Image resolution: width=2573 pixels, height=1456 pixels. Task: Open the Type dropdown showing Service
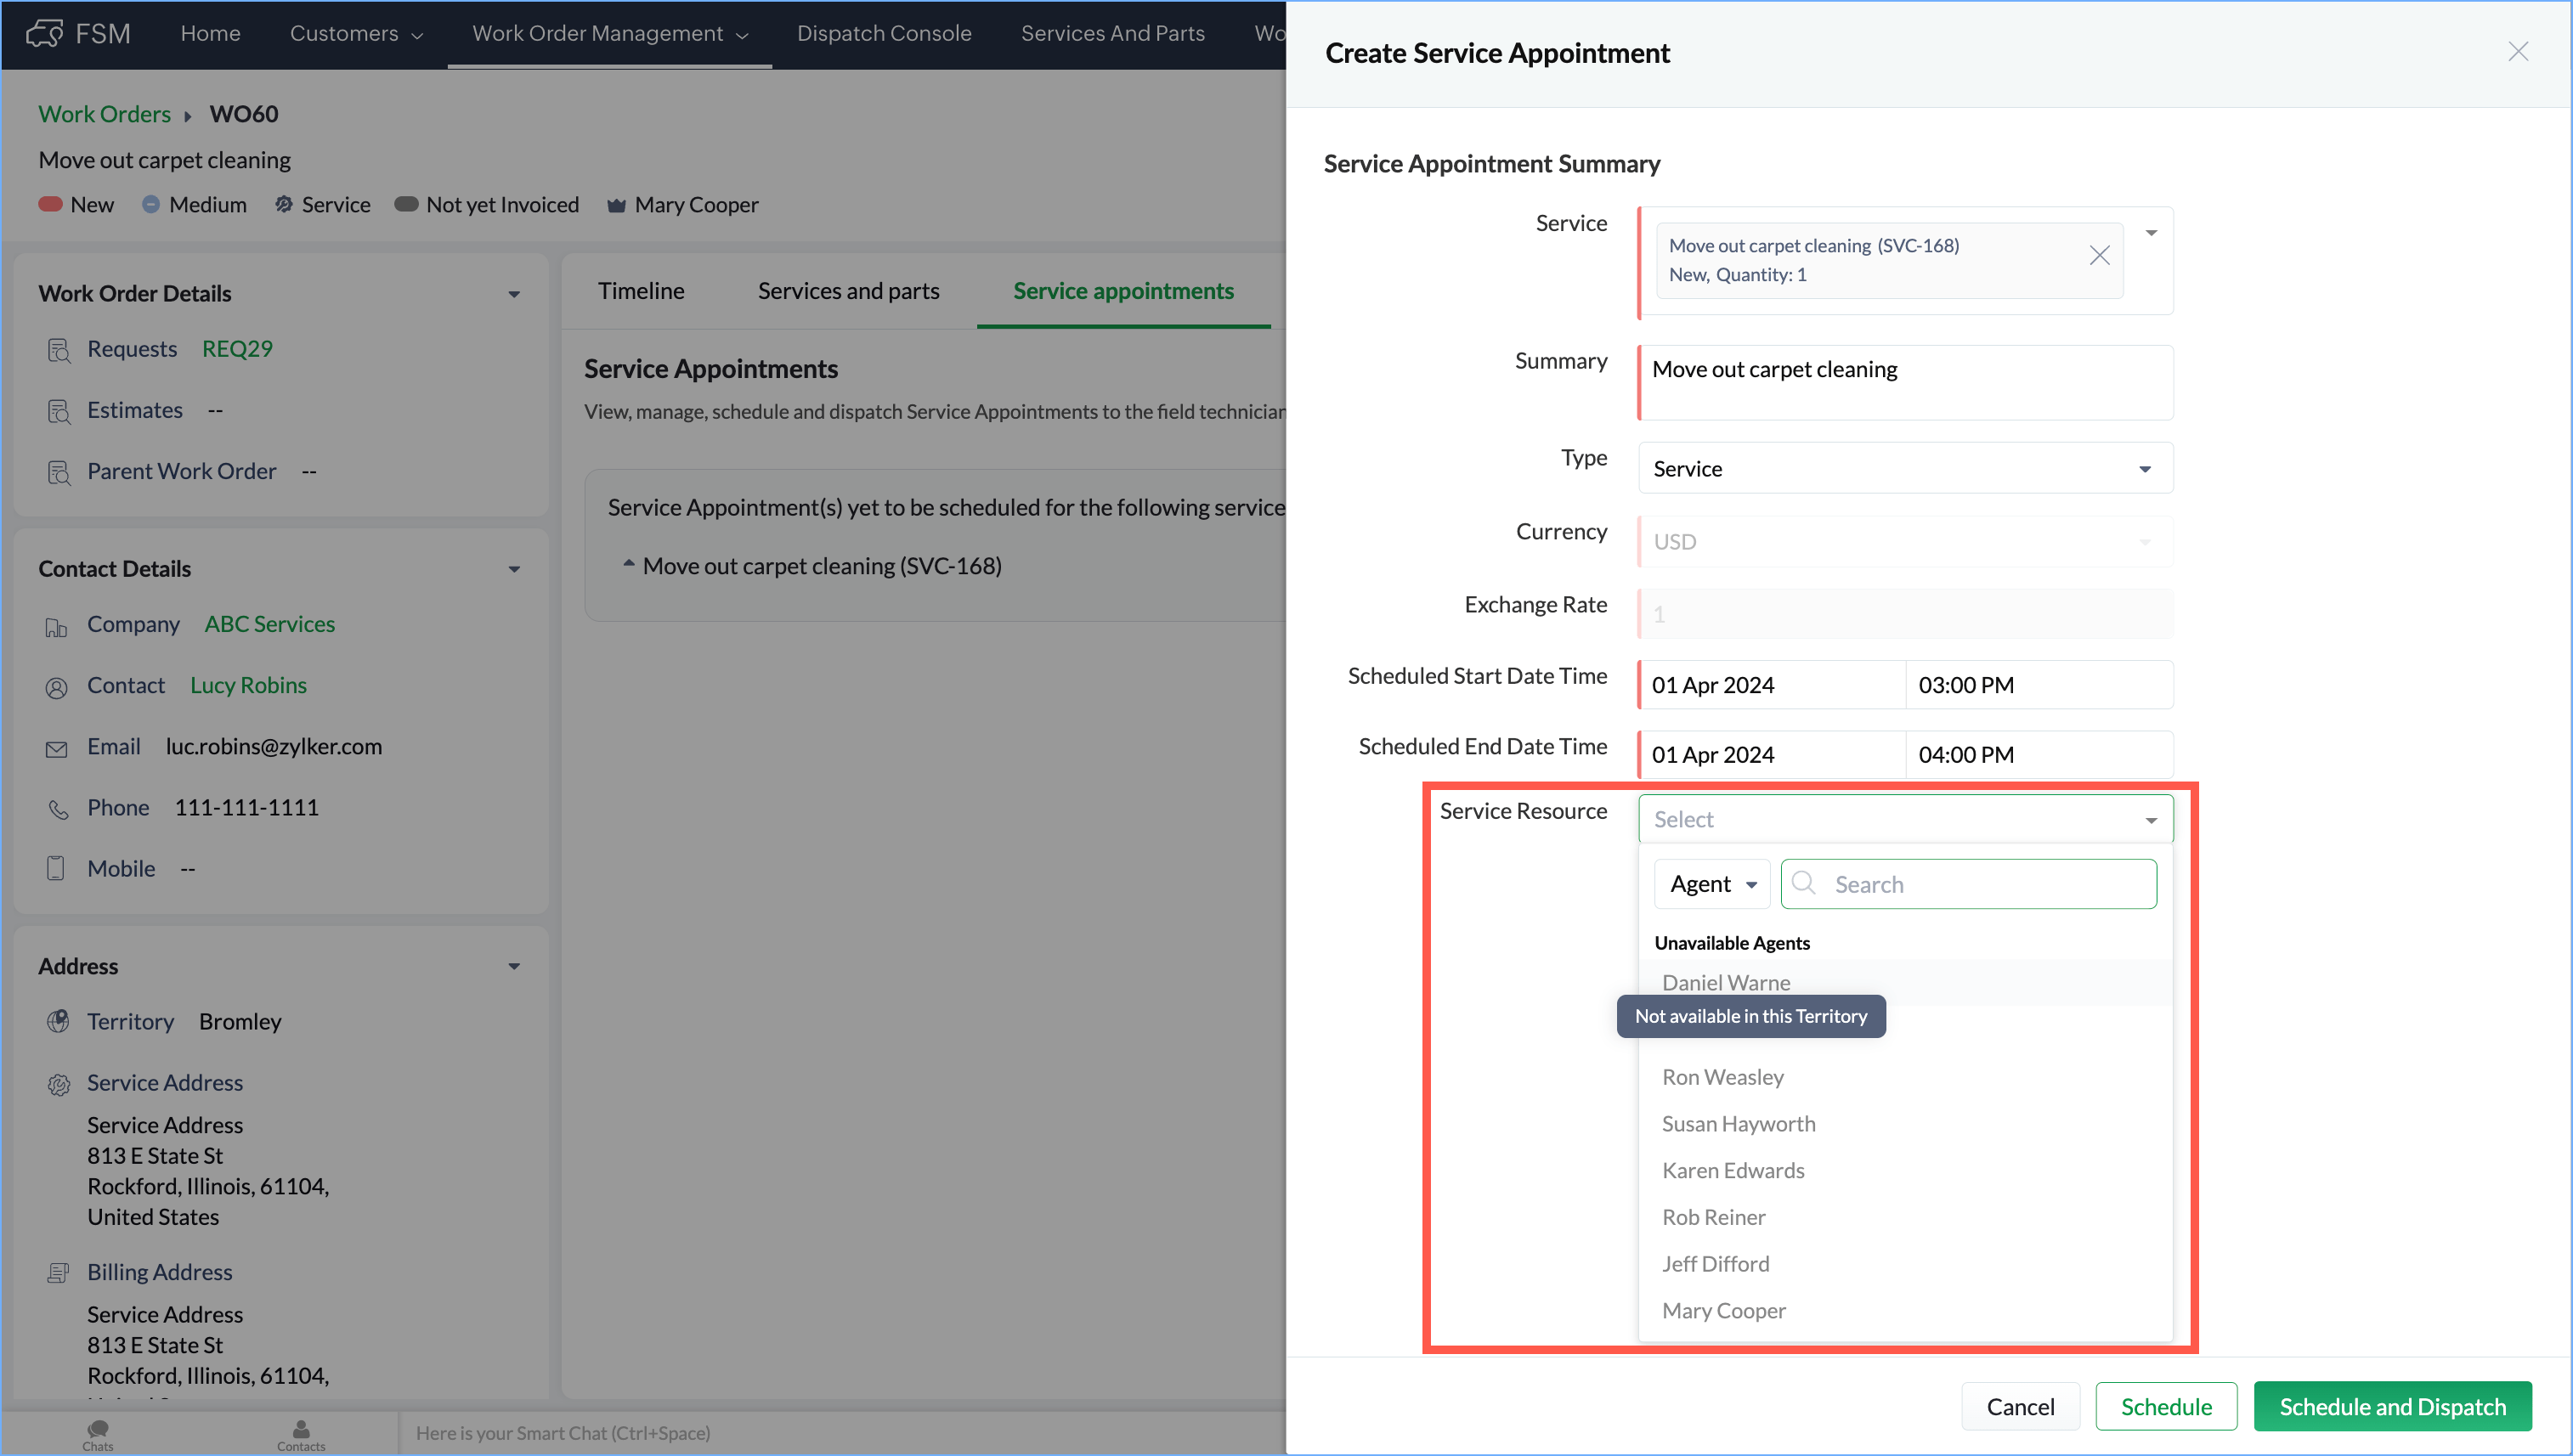coord(1905,468)
